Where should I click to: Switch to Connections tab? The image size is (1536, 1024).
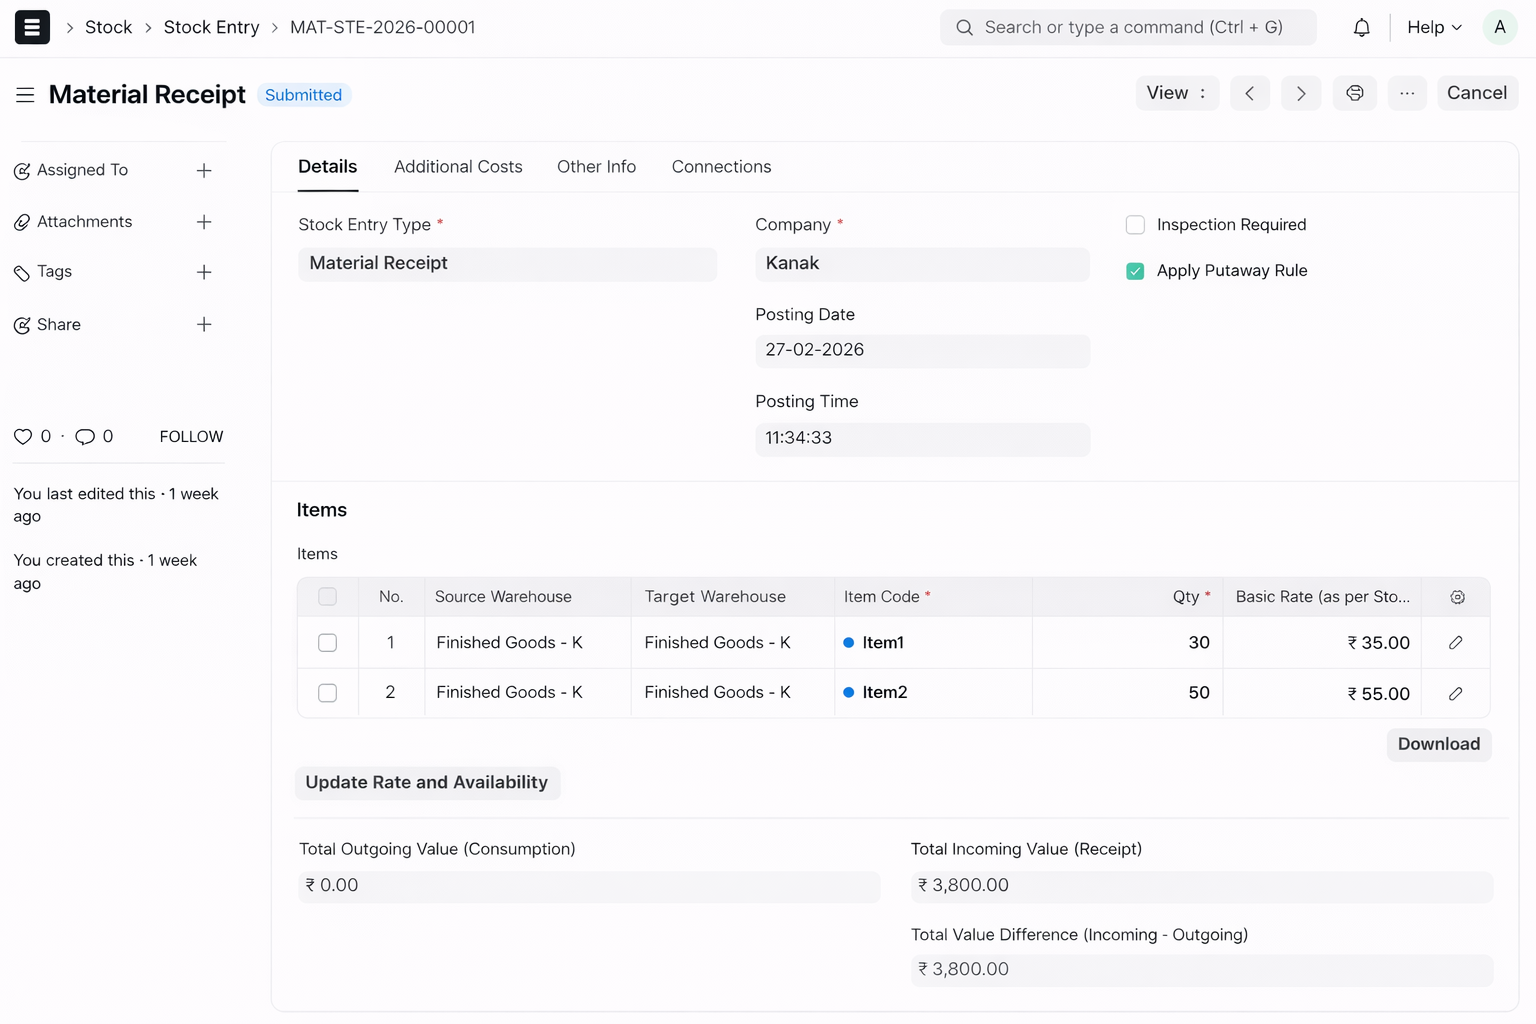point(721,167)
